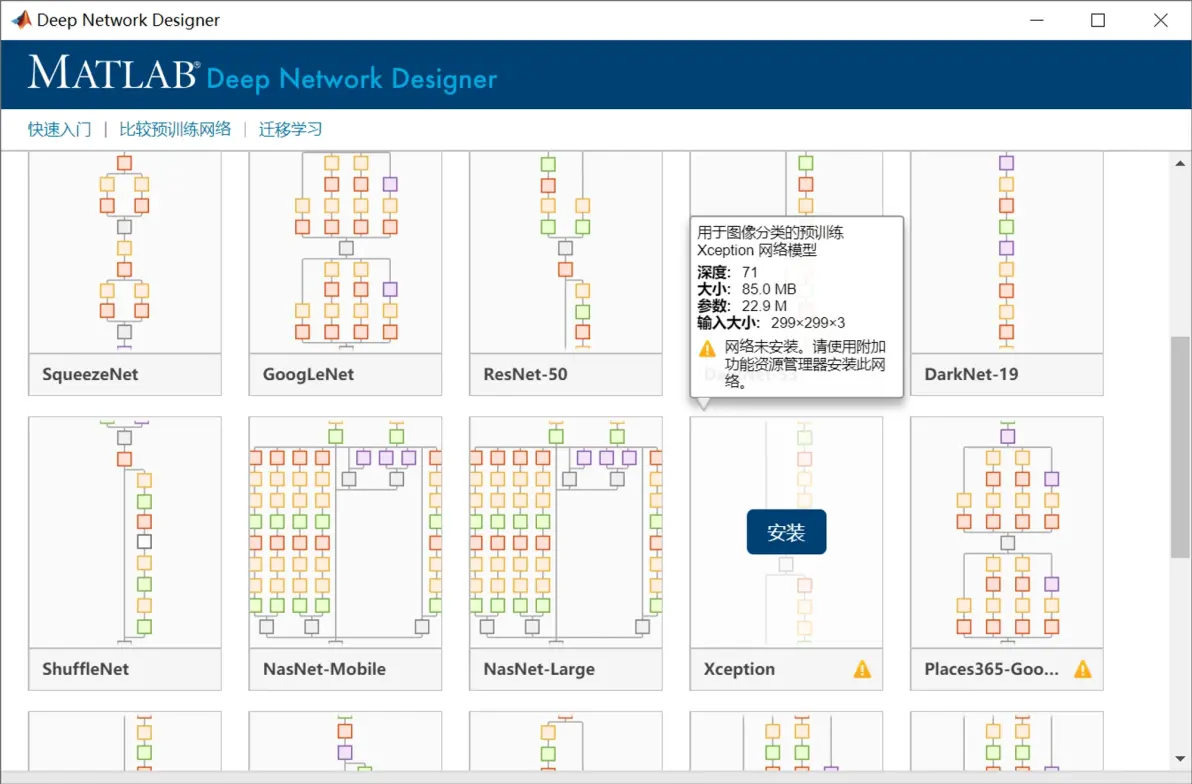This screenshot has height=784, width=1192.
Task: Minimize the Deep Network Designer window
Action: [1036, 20]
